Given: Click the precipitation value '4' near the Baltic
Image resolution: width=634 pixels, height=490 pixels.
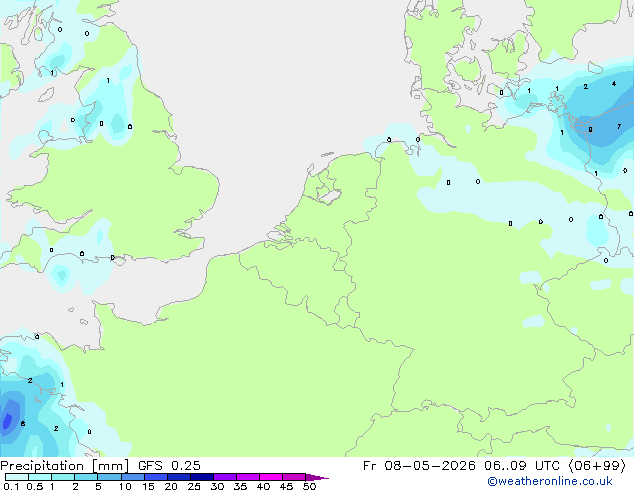Looking at the screenshot, I should click(x=614, y=84).
